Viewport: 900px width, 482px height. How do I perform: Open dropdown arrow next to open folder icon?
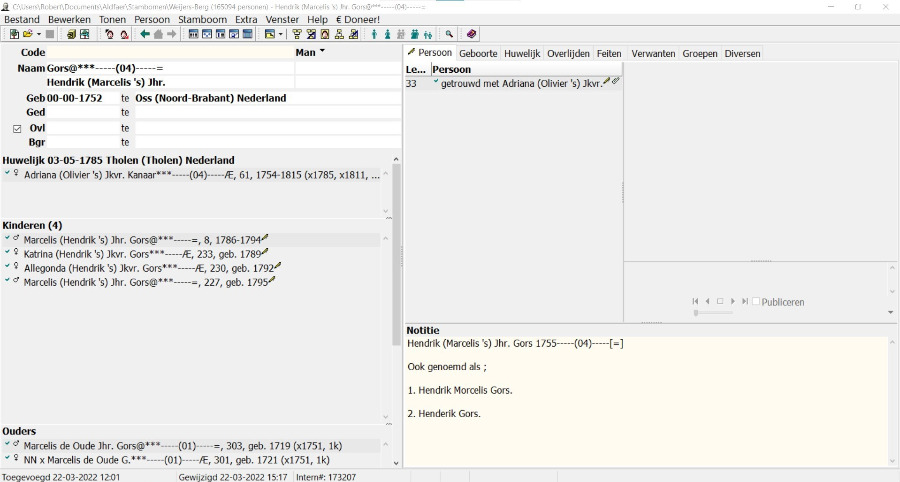[39, 34]
